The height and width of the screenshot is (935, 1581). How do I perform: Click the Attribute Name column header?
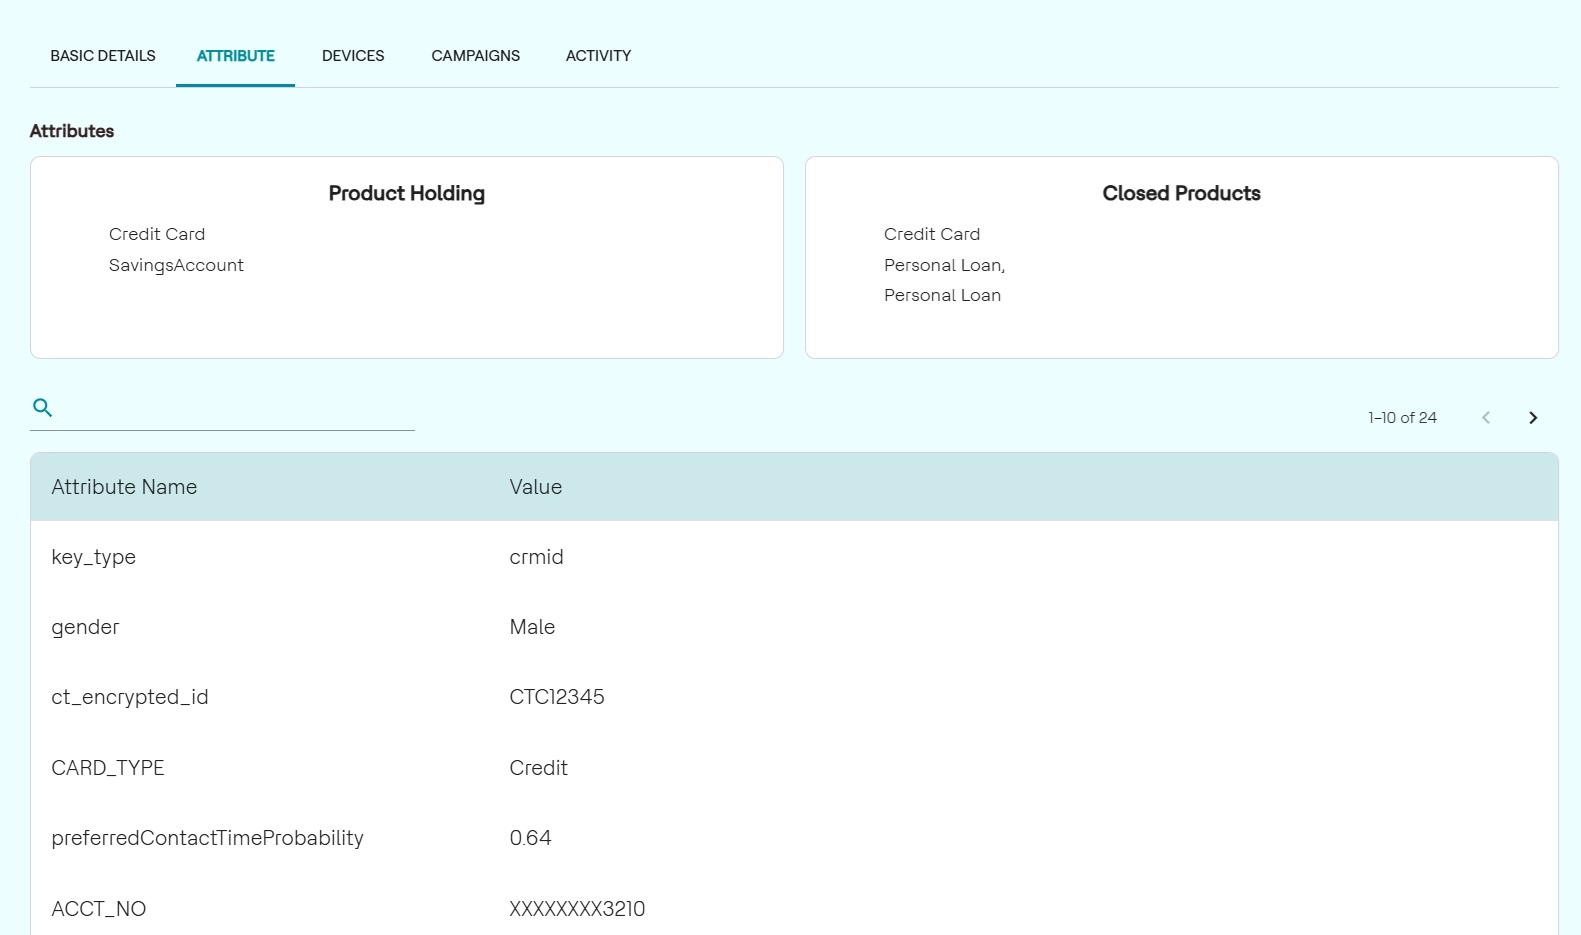(124, 487)
